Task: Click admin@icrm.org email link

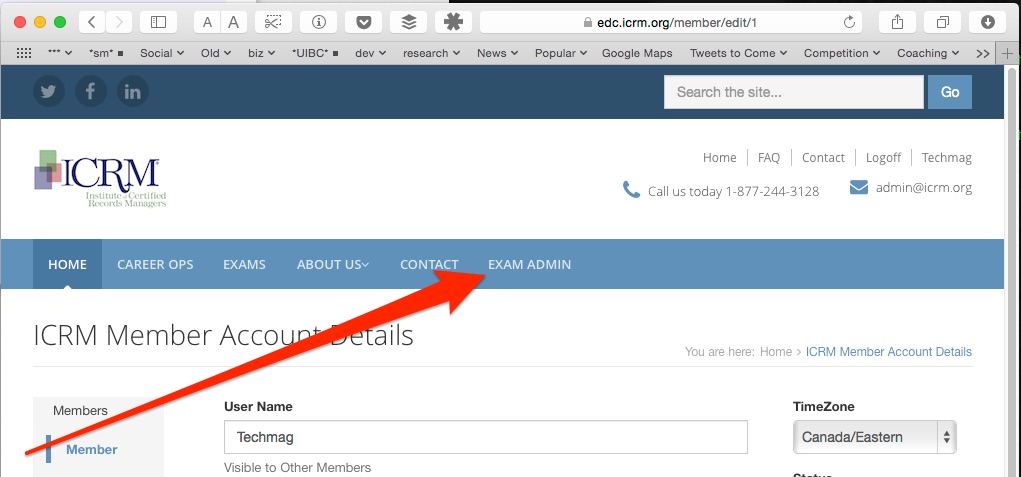Action: coord(923,188)
